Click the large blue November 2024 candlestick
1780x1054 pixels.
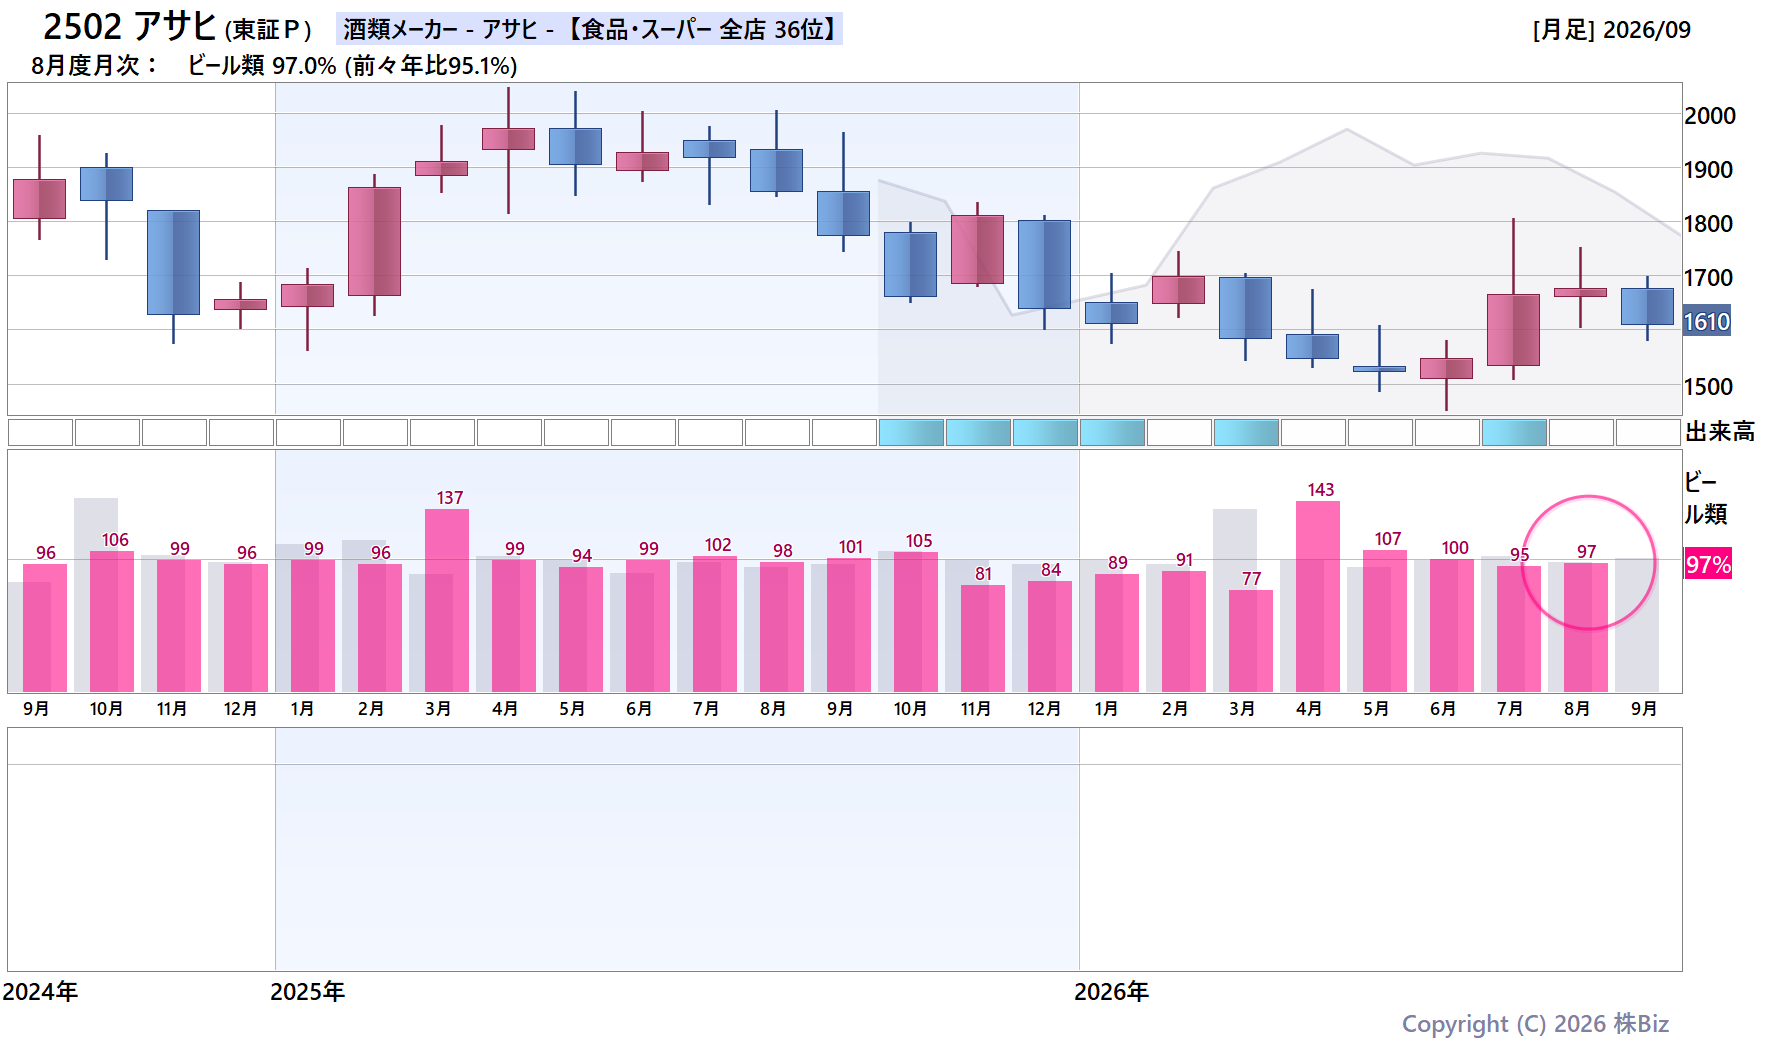(174, 263)
